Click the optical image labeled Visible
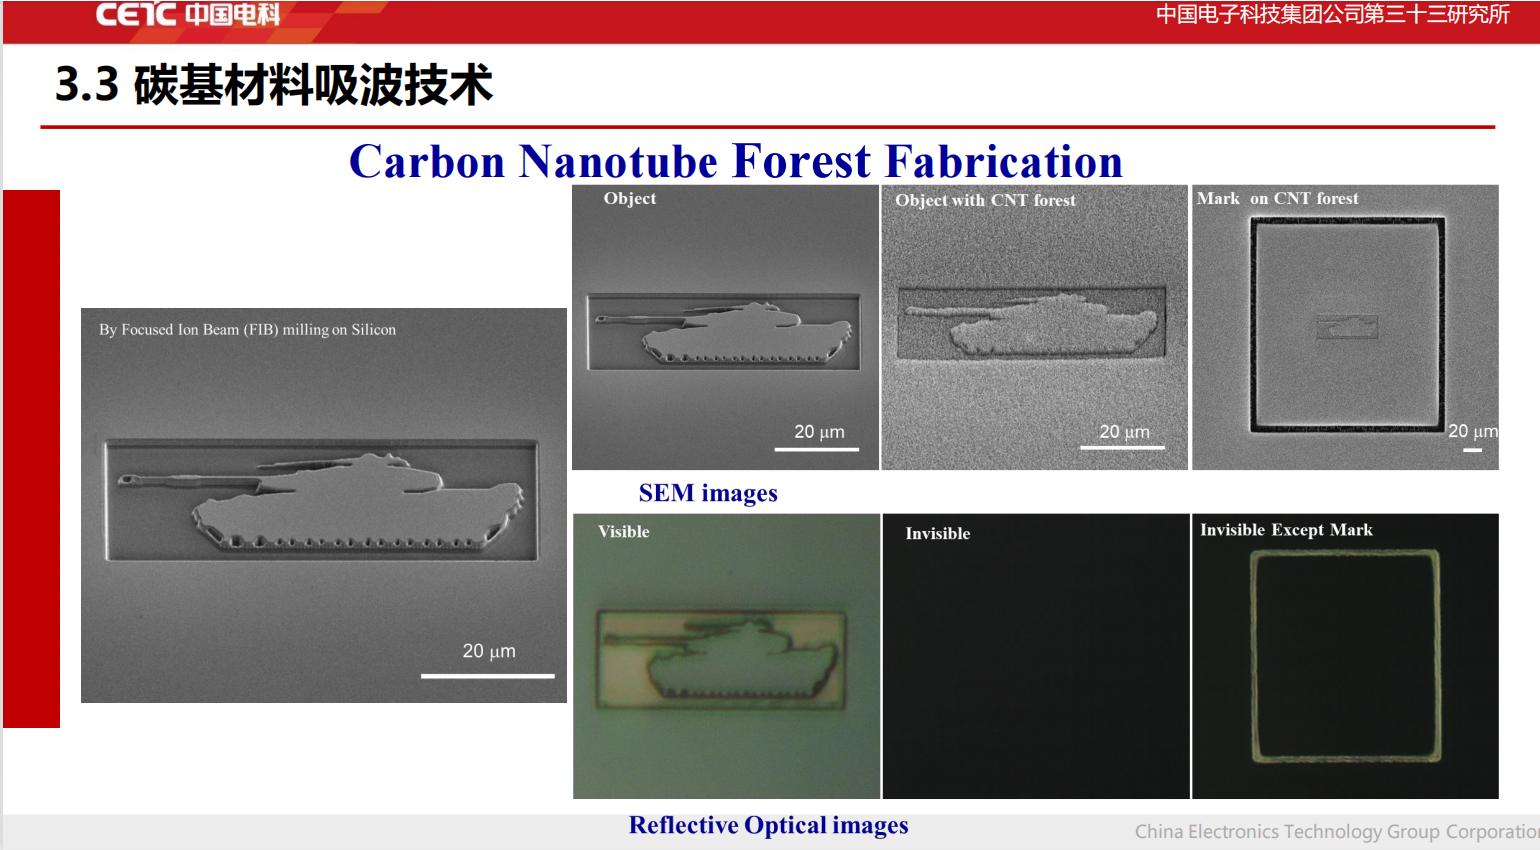The image size is (1540, 850). 726,656
